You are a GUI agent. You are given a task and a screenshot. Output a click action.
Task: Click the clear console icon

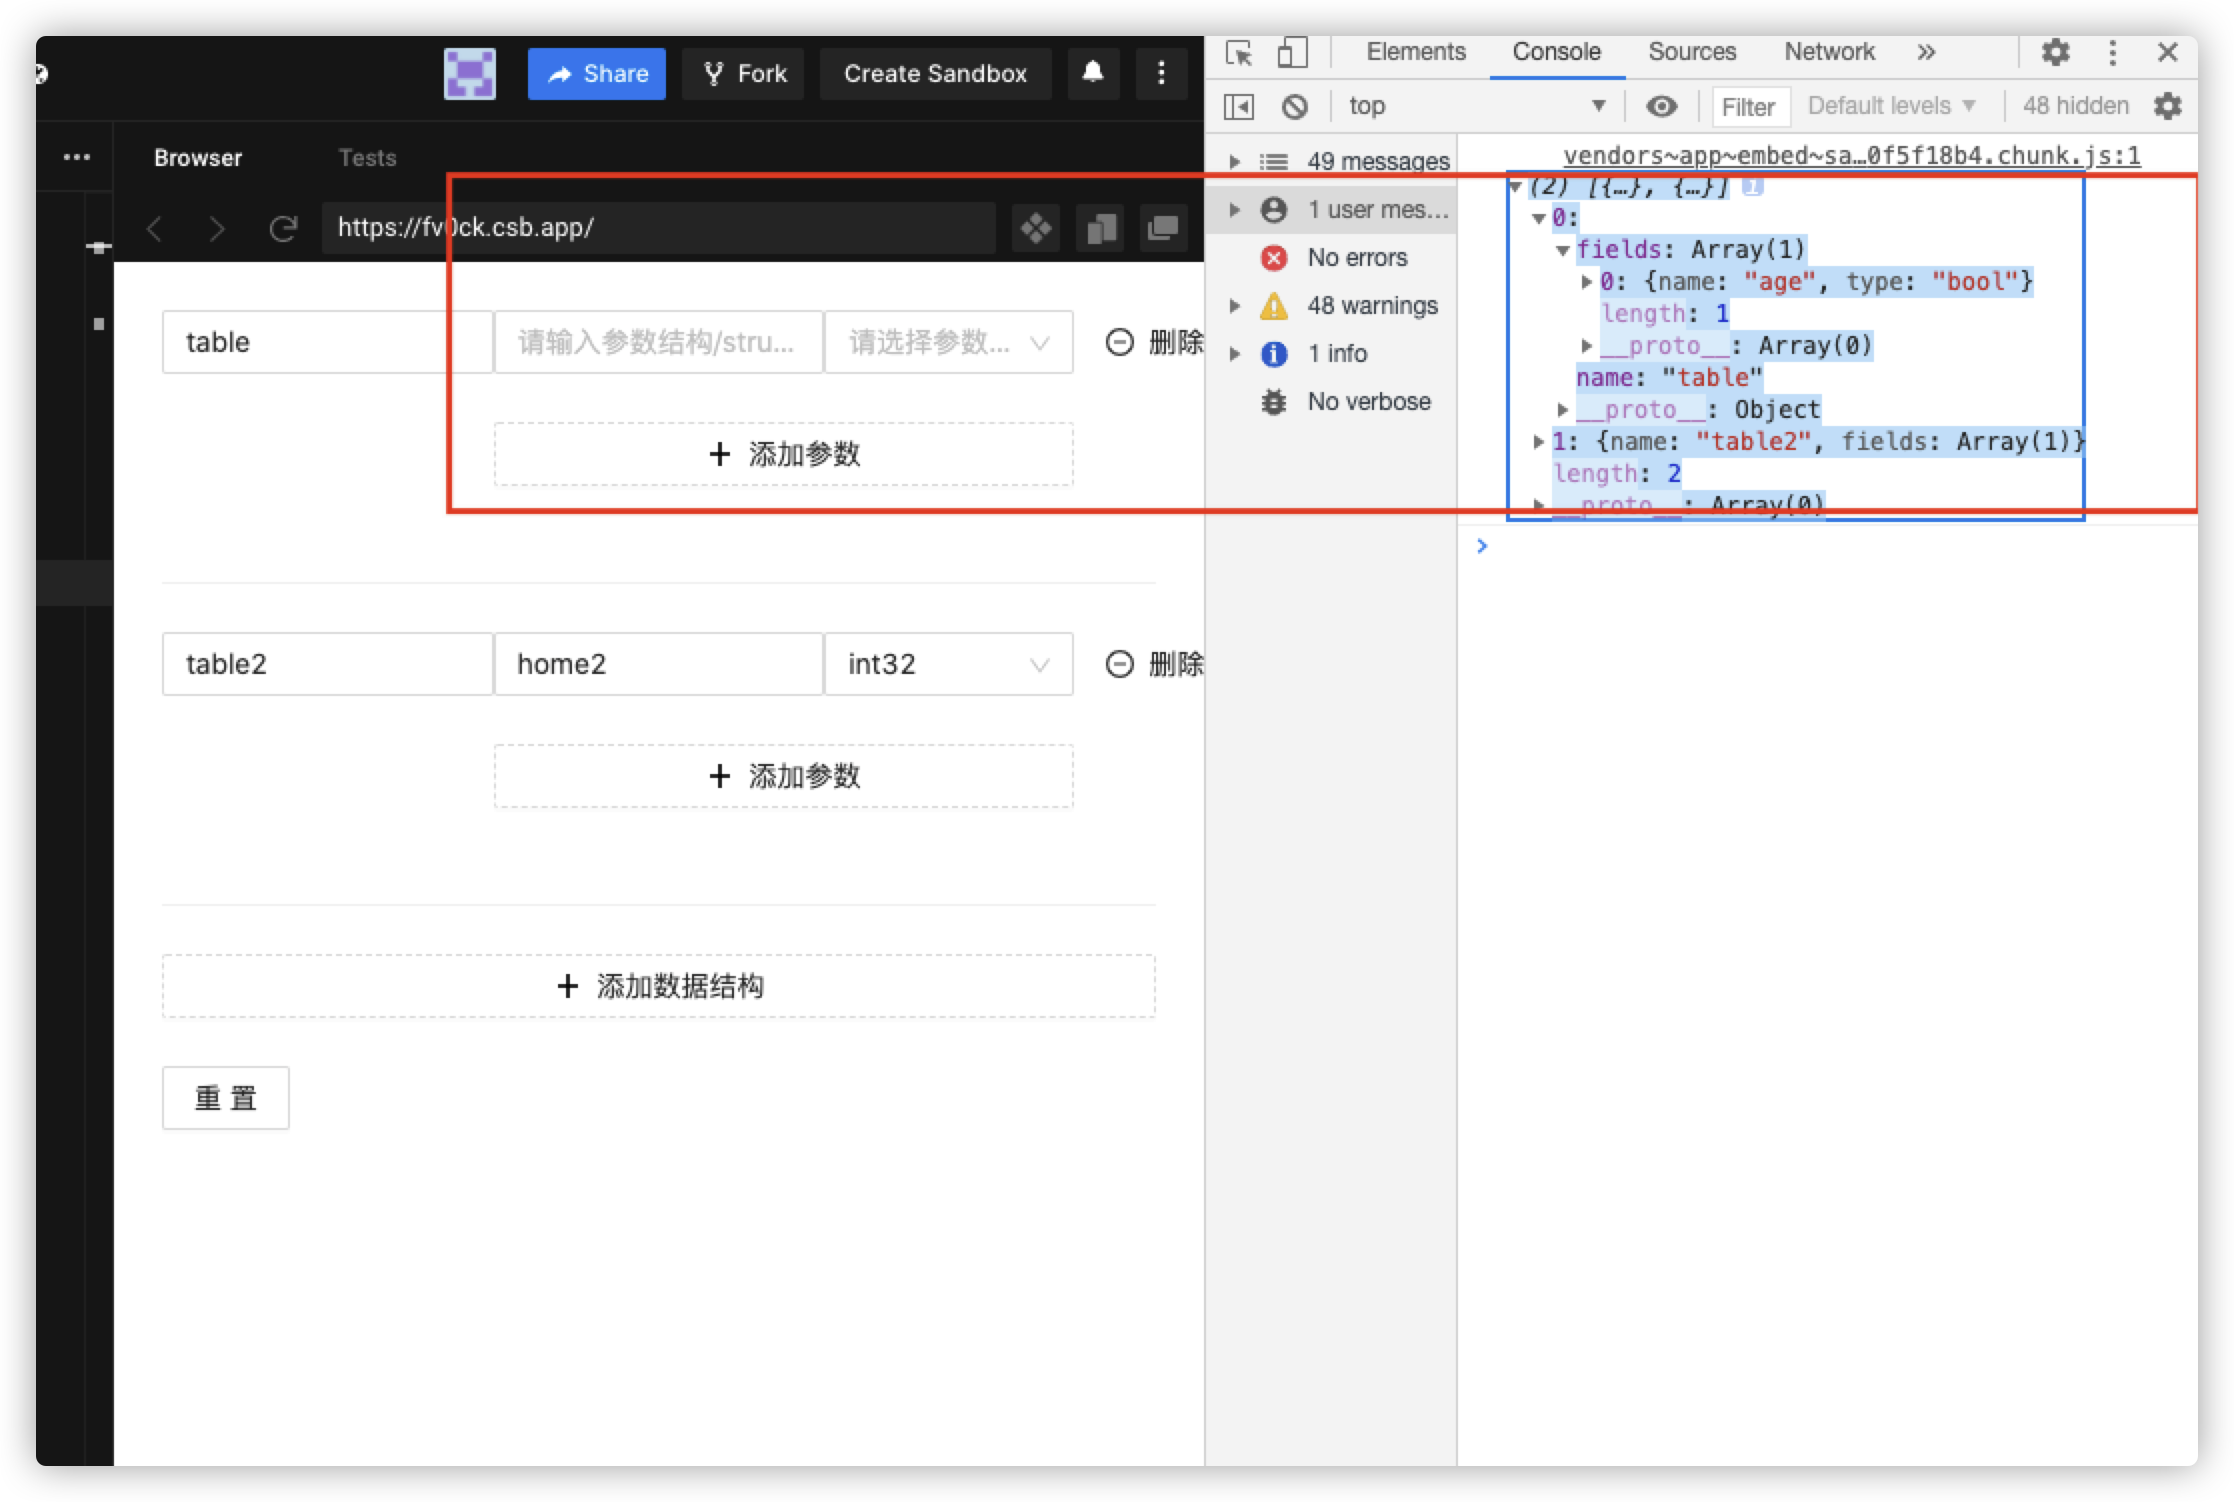[x=1295, y=106]
